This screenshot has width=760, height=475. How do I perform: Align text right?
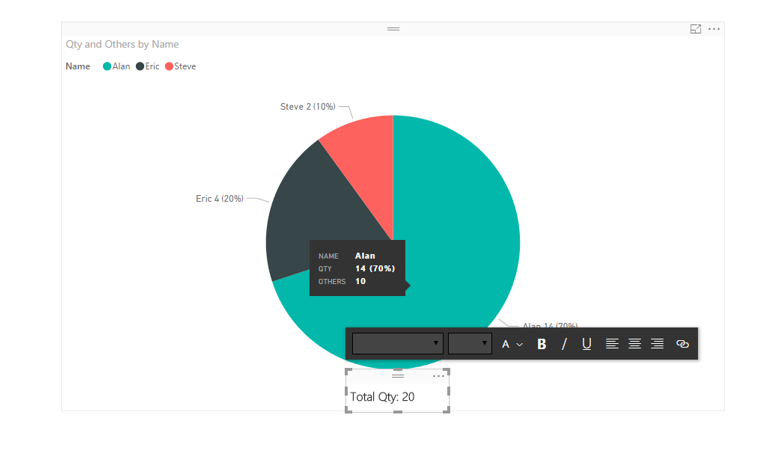(657, 344)
